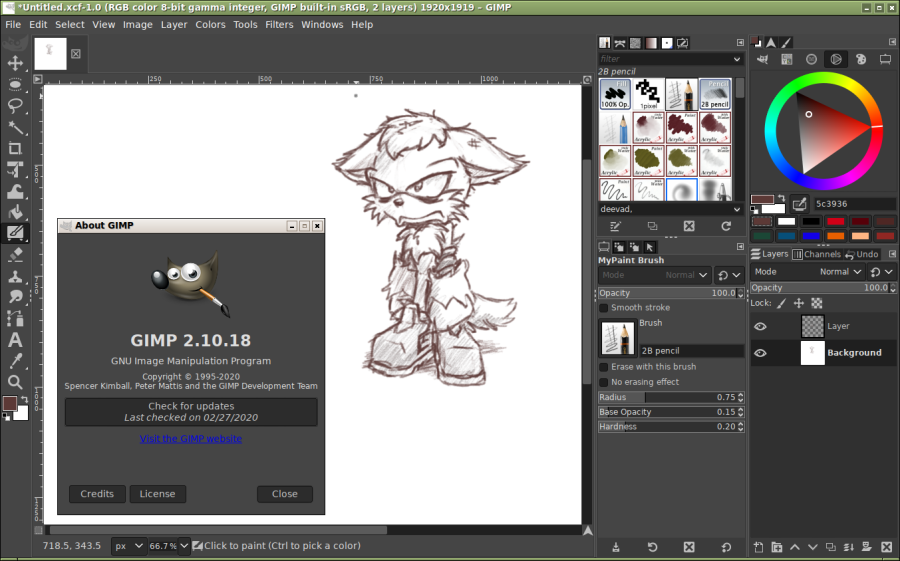Select the Smudge tool
Image resolution: width=900 pixels, height=561 pixels.
coord(15,297)
